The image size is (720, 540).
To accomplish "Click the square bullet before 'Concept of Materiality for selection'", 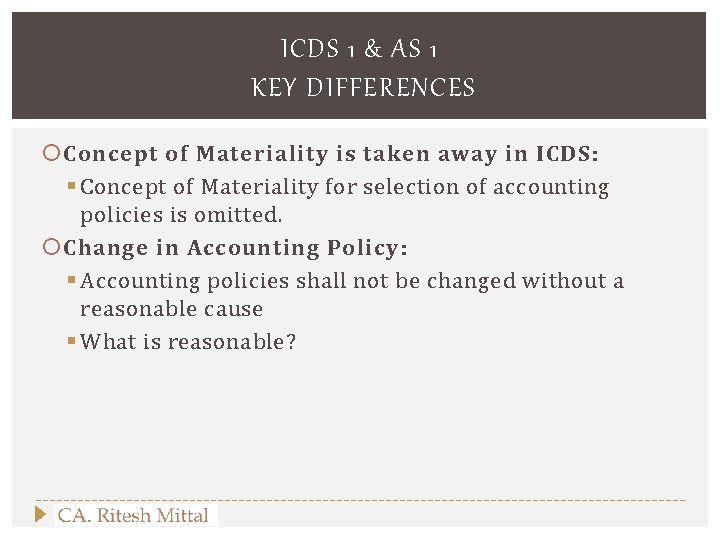I will [x=72, y=187].
